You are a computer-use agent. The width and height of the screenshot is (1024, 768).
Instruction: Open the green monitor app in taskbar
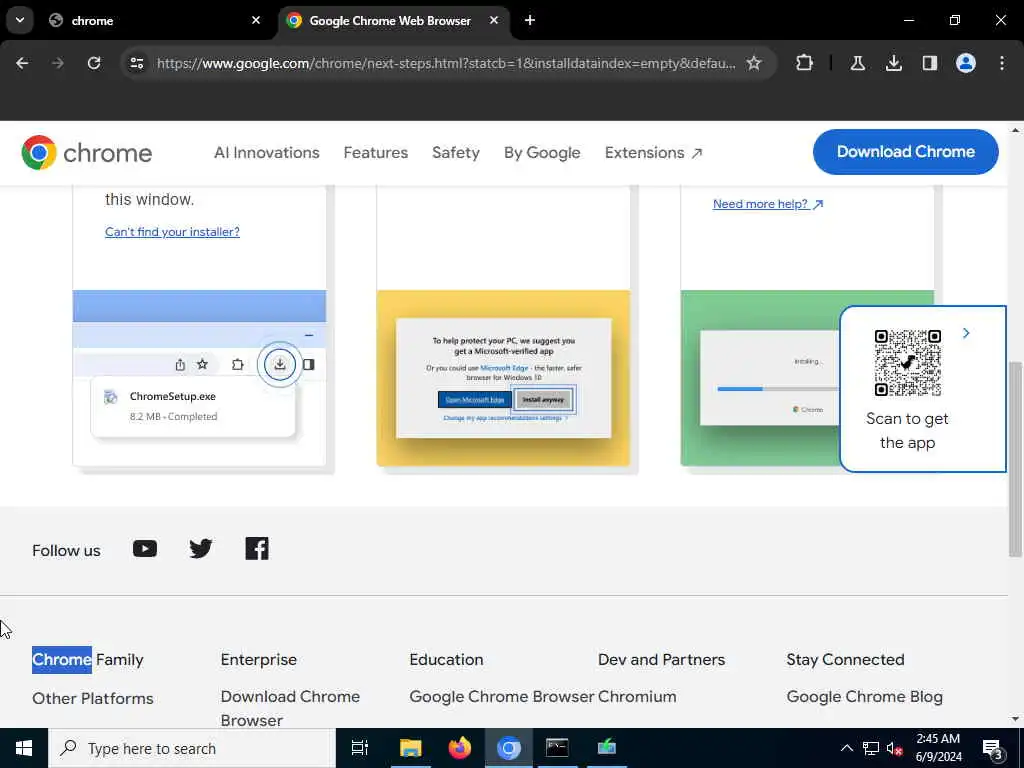[607, 748]
